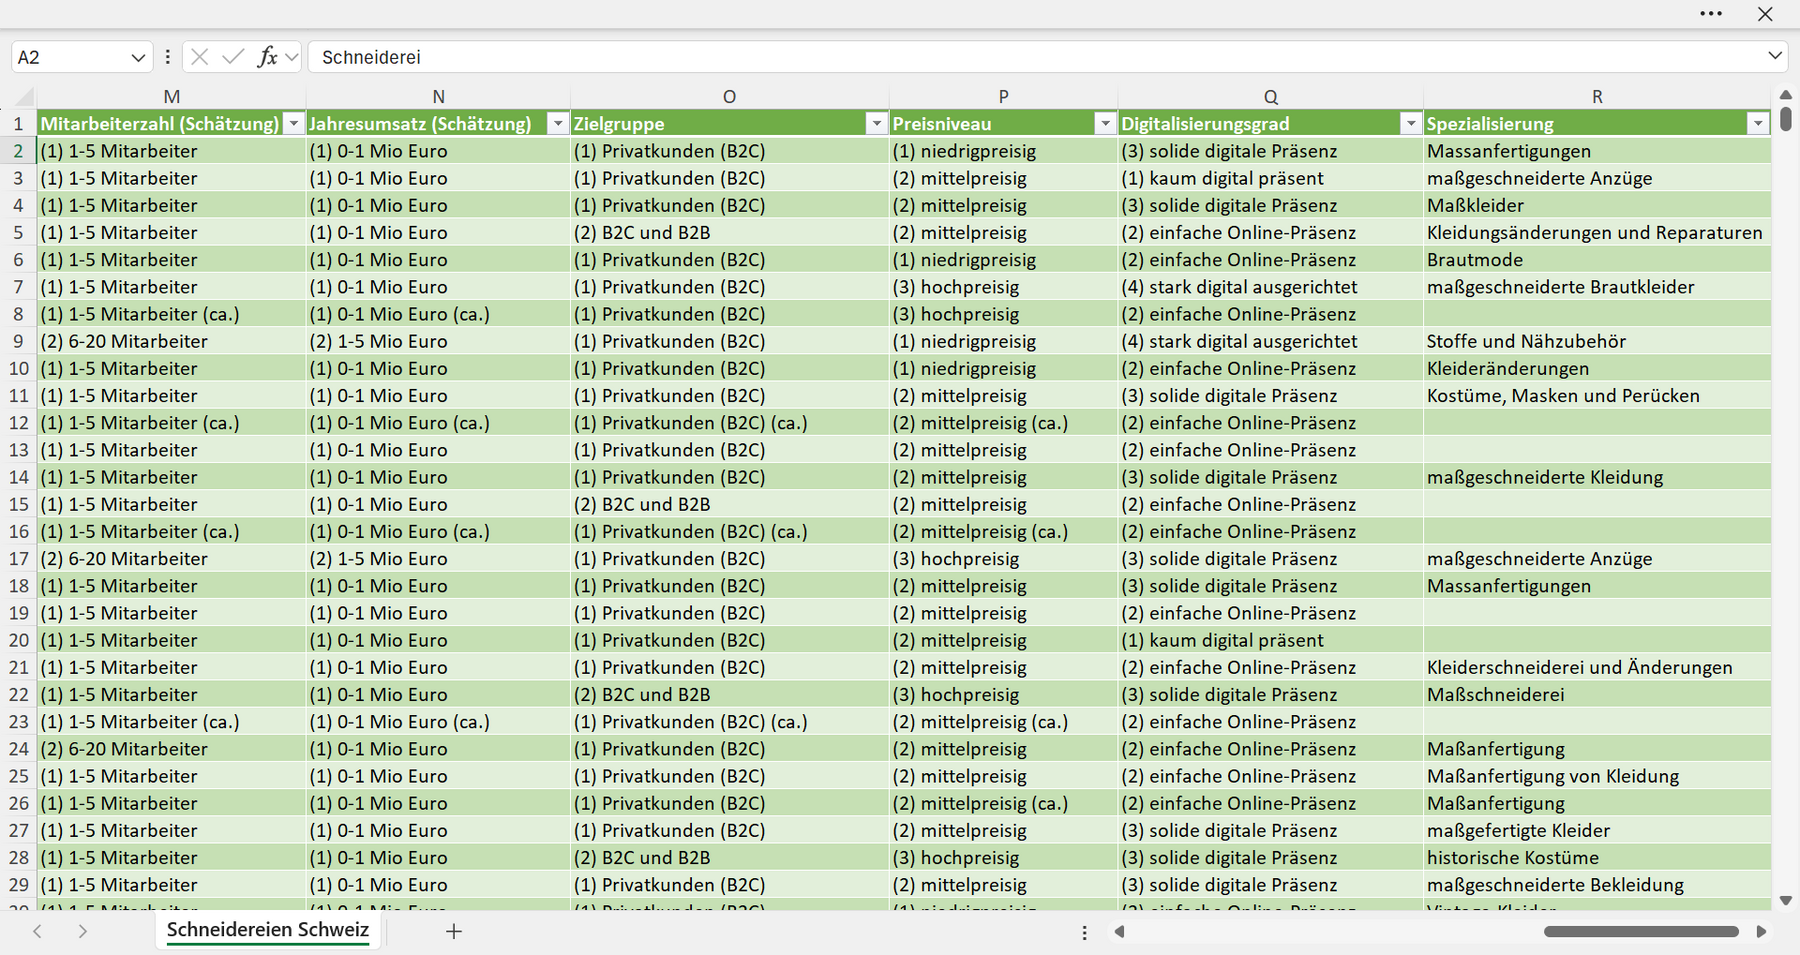Screen dimensions: 1800x955
Task: Select column O header
Action: pyautogui.click(x=729, y=96)
